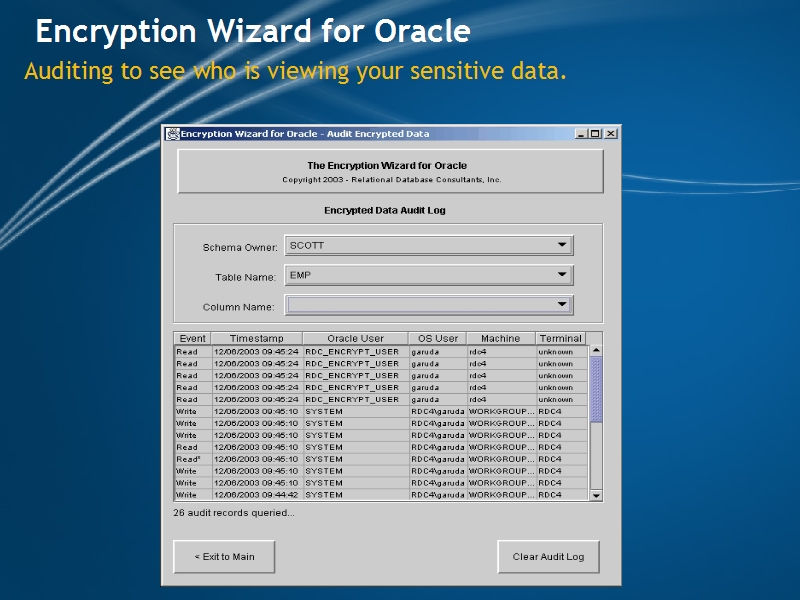Click the '26 audit records queried...' status text
This screenshot has width=800, height=600.
(234, 513)
